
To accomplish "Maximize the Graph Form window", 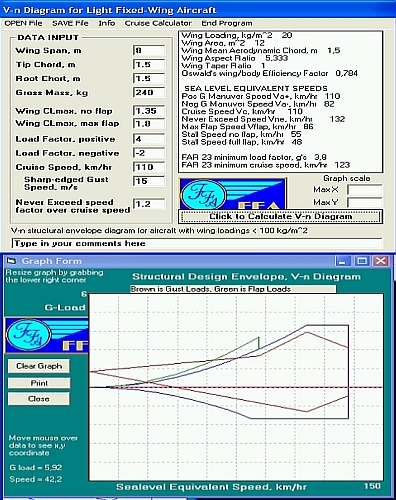I will [x=362, y=261].
